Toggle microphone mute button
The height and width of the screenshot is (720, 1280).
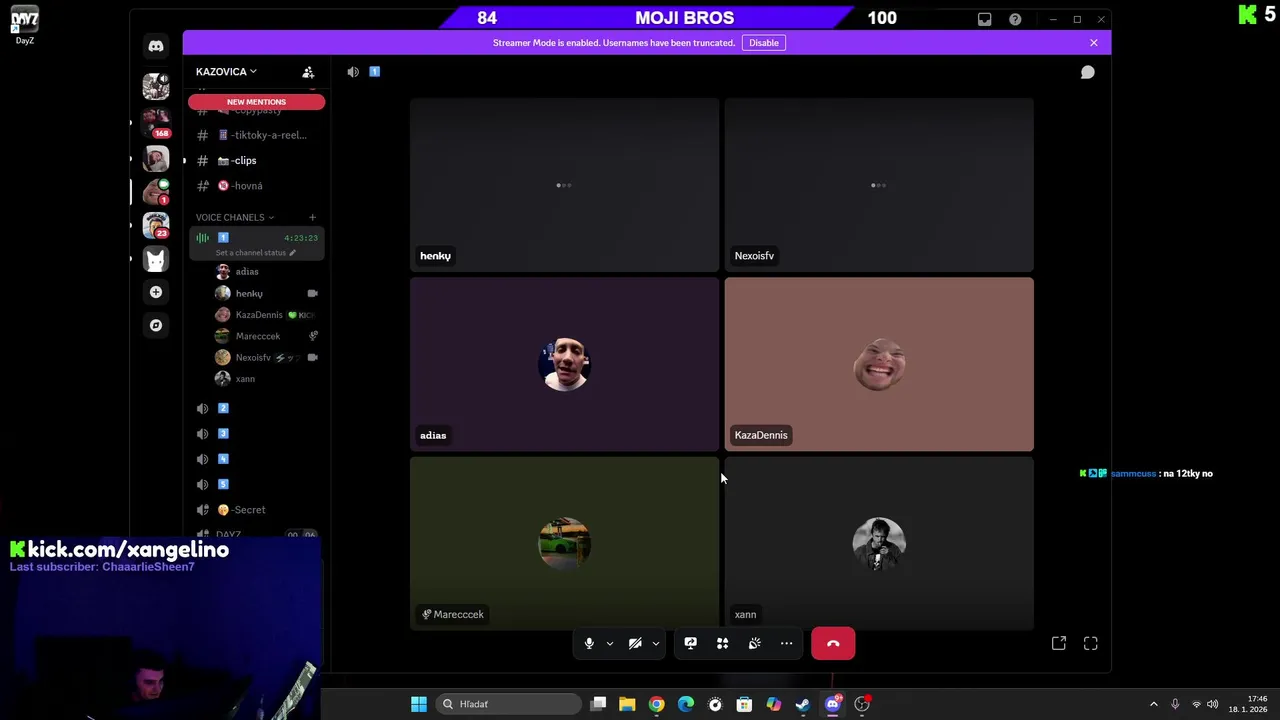coord(589,644)
